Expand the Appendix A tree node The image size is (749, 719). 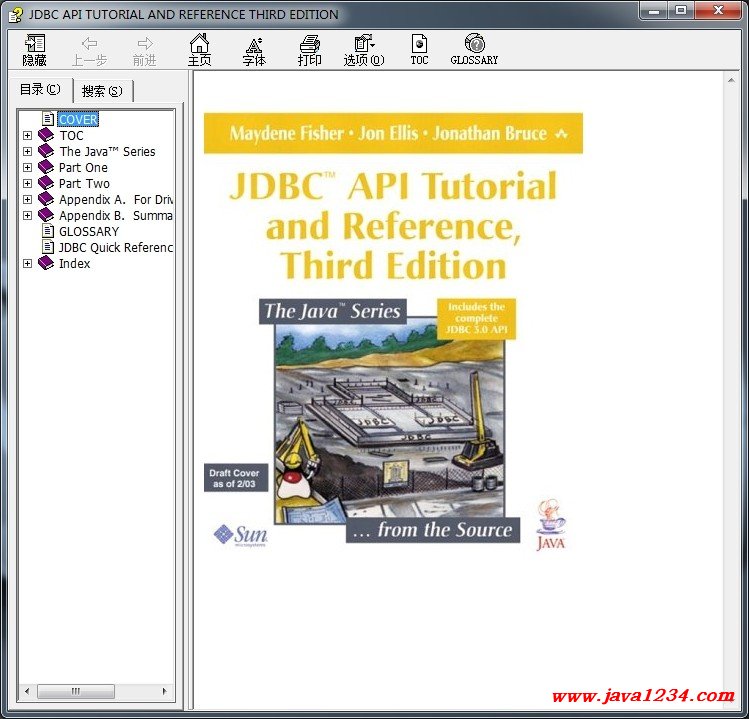tap(27, 200)
